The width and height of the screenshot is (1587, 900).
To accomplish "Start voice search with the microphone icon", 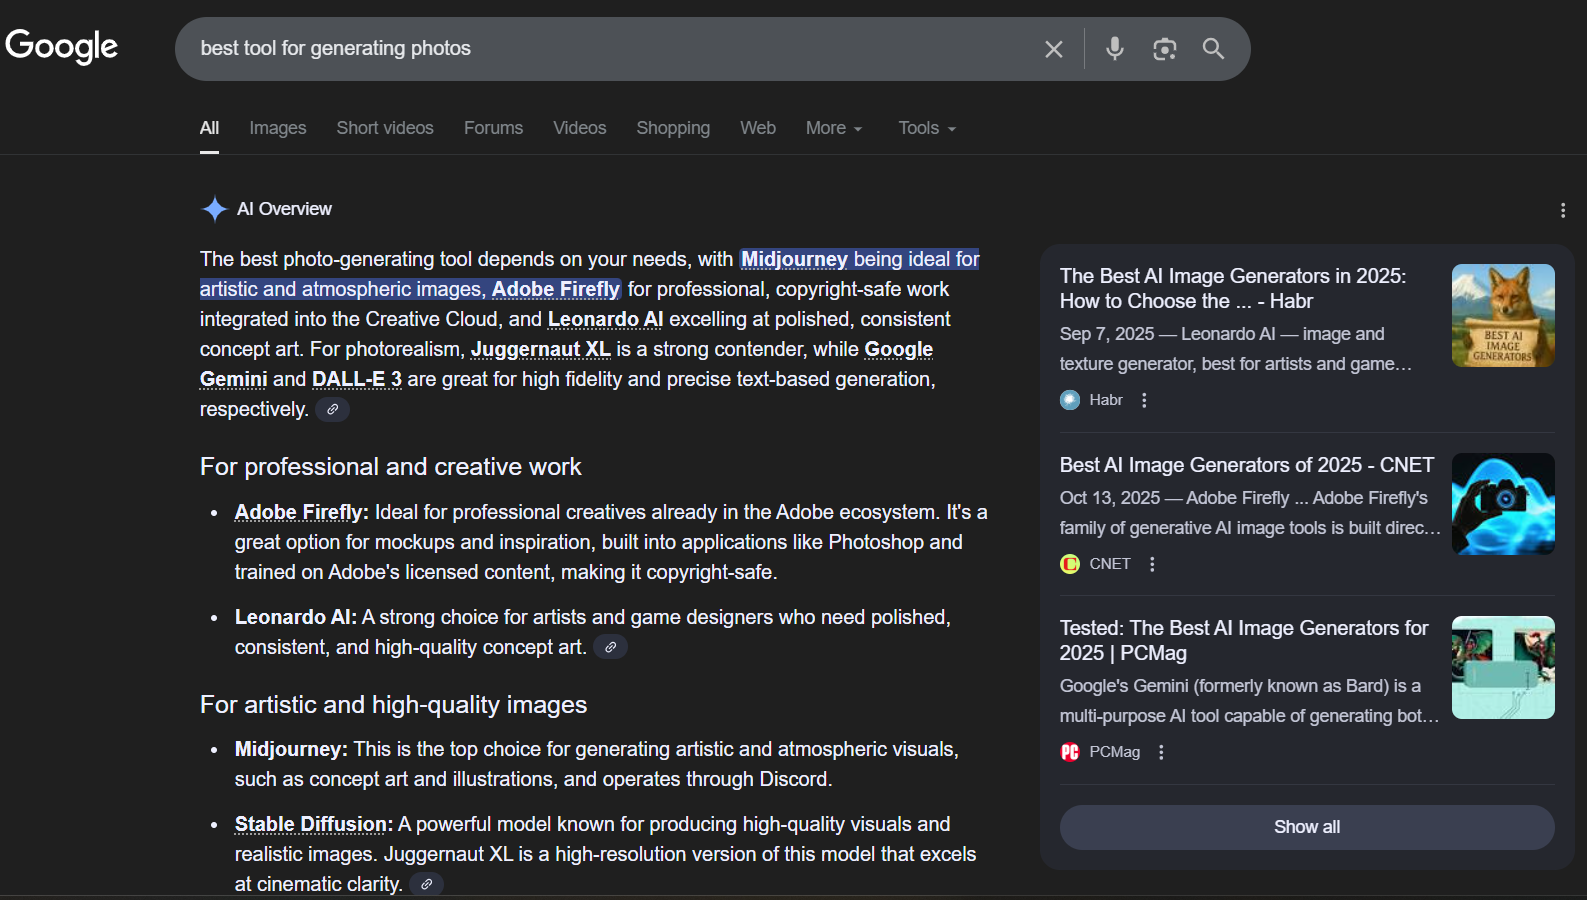I will coord(1114,49).
